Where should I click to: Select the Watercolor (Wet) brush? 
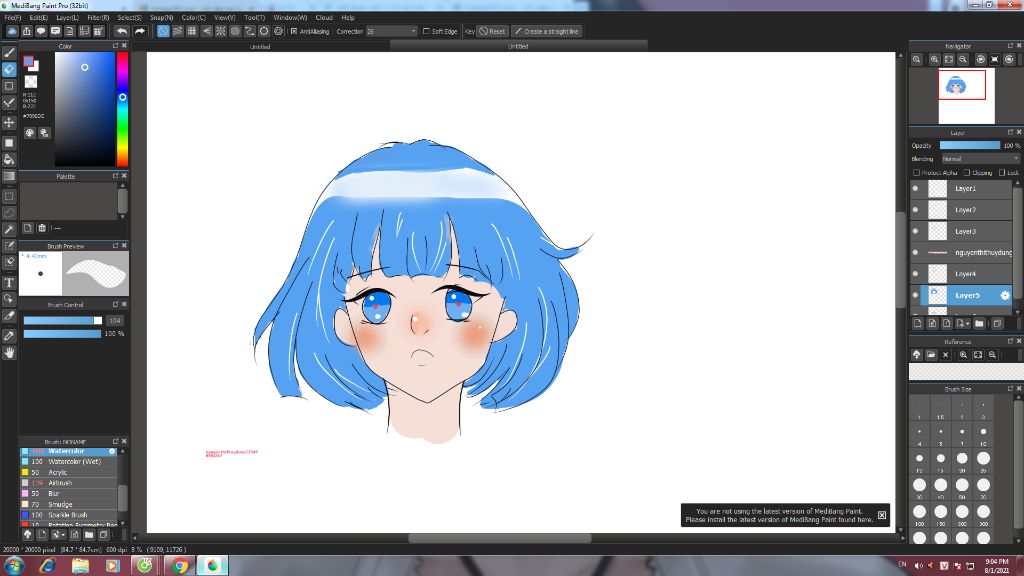69,462
